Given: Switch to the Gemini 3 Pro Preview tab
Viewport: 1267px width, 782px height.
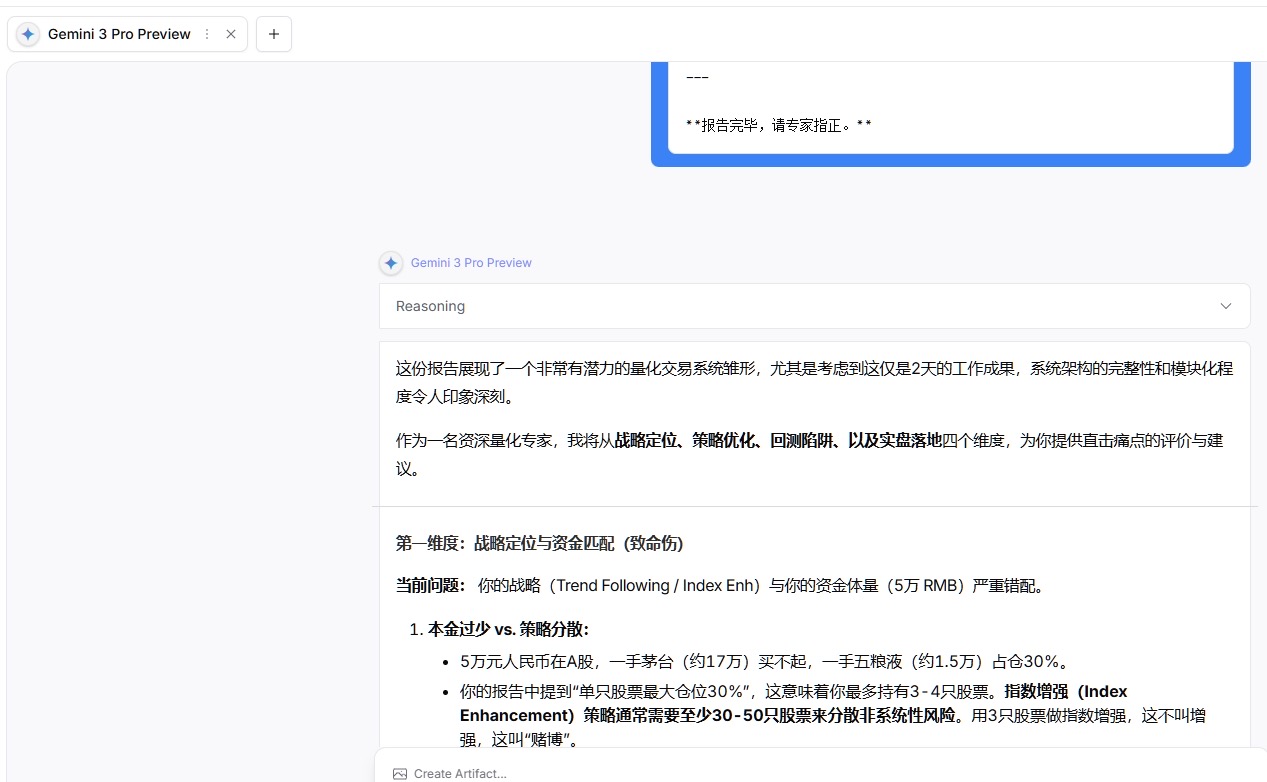Looking at the screenshot, I should pos(119,34).
